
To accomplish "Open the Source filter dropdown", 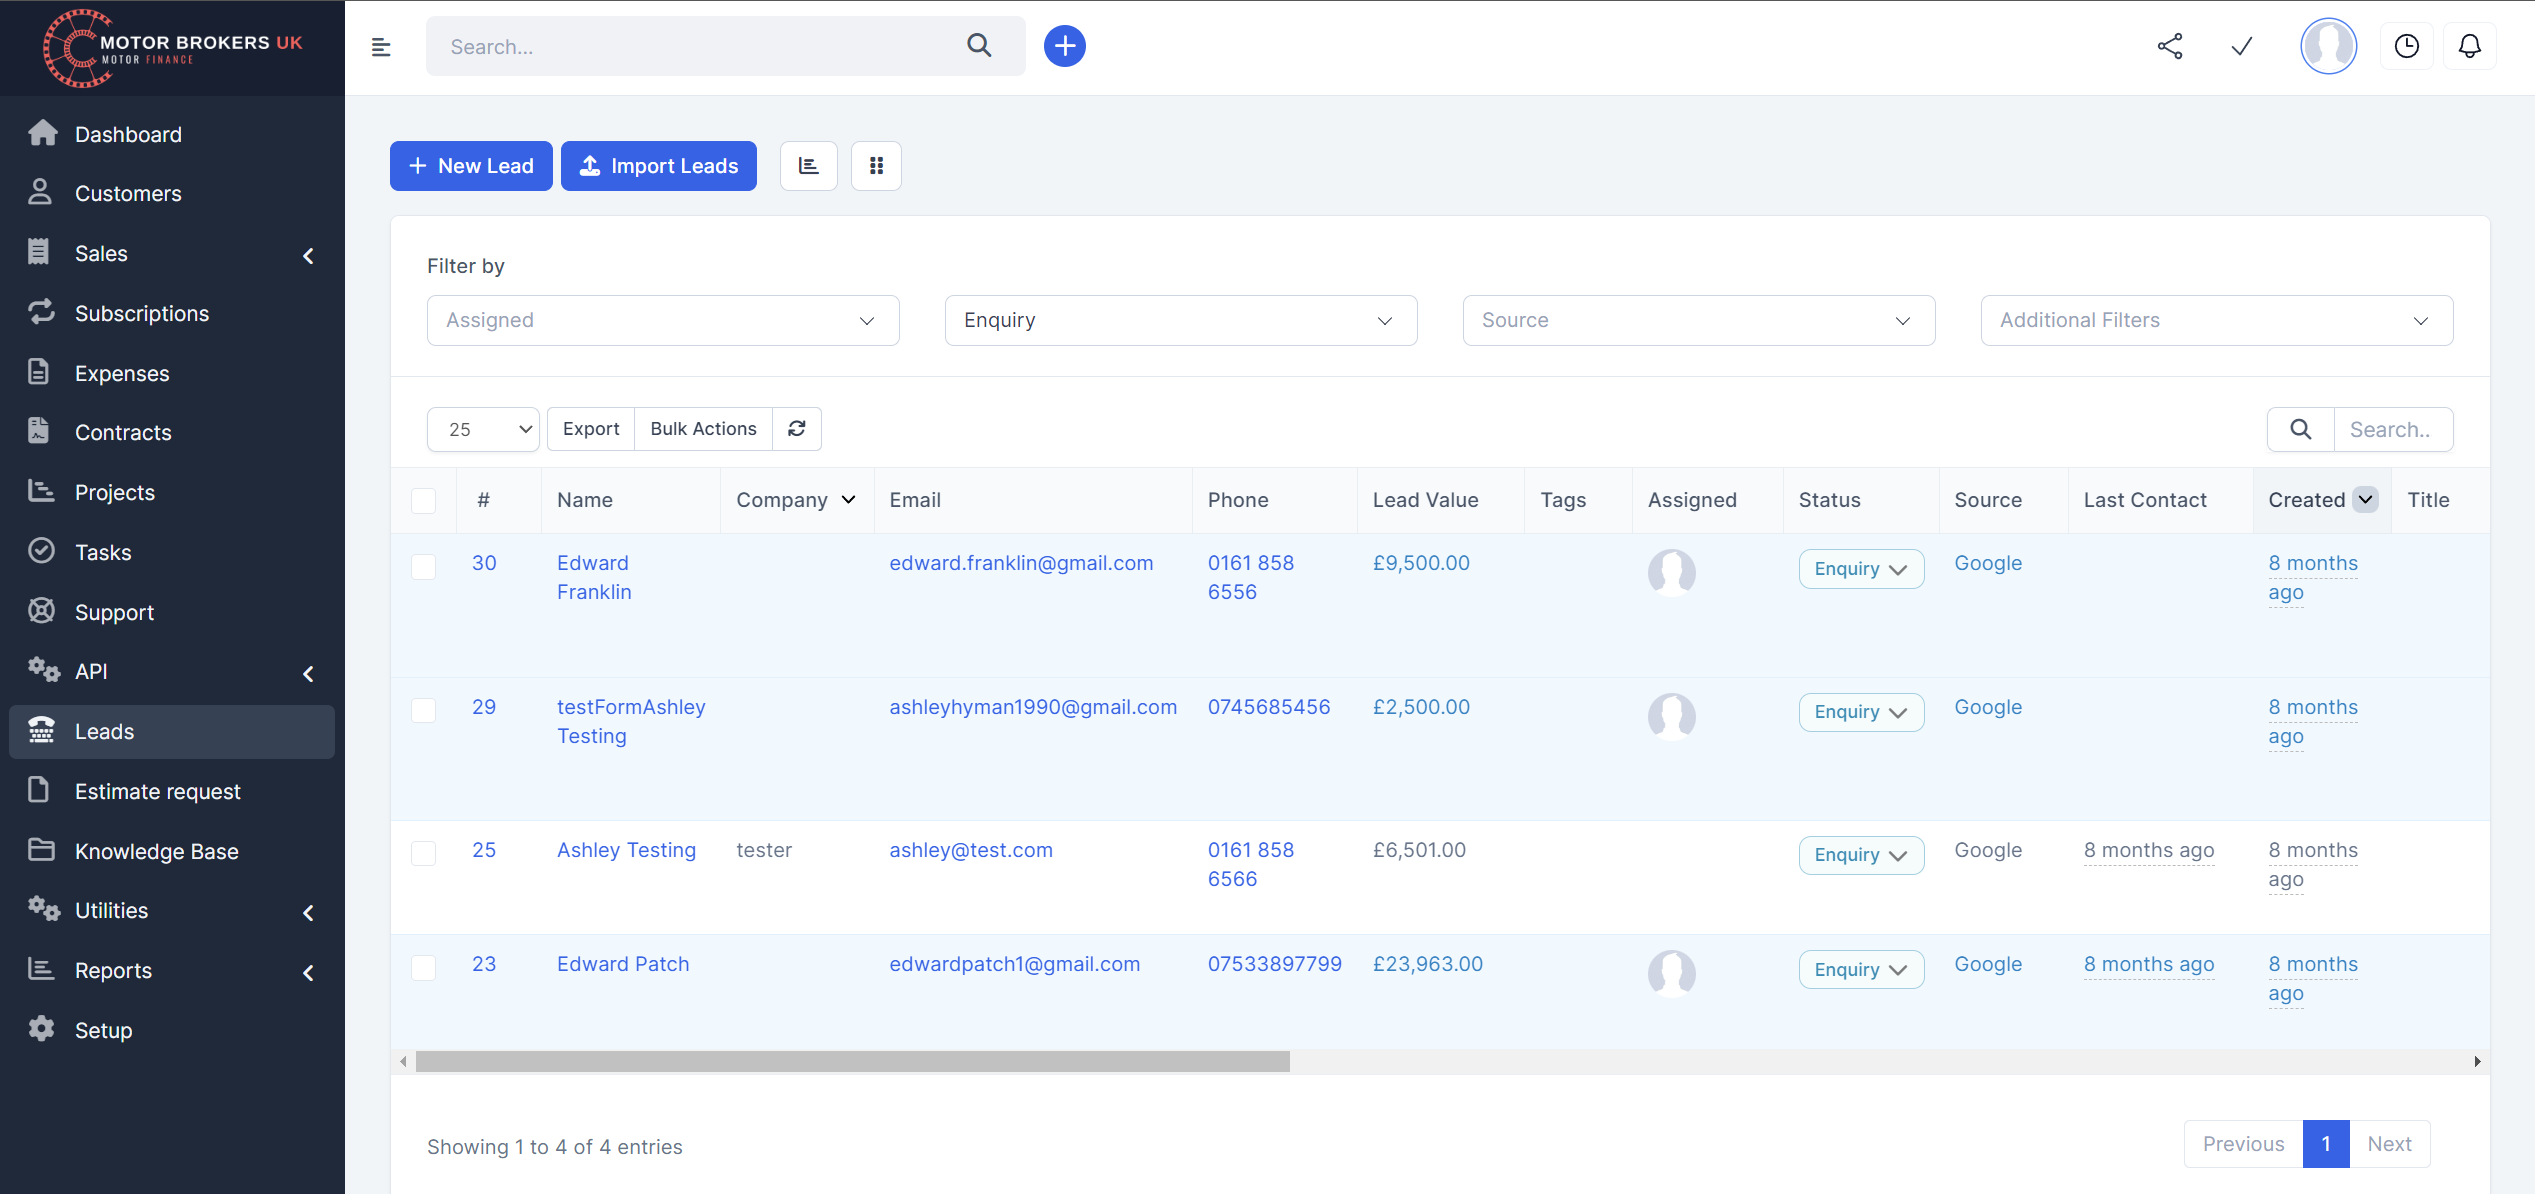I will pyautogui.click(x=1699, y=320).
